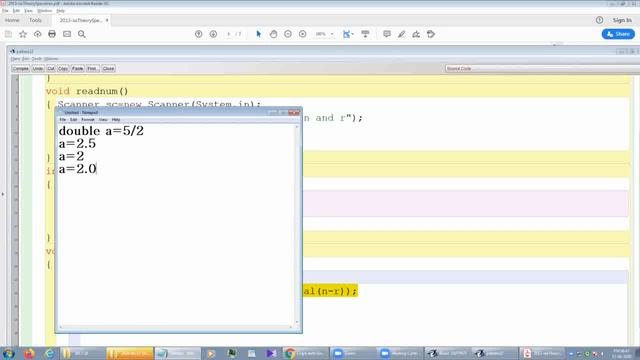Open the Source Code view dropdown
The width and height of the screenshot is (640, 360).
[542, 69]
